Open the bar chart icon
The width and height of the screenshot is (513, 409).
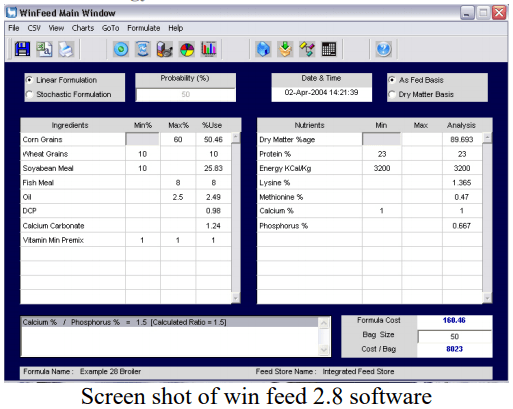point(209,49)
